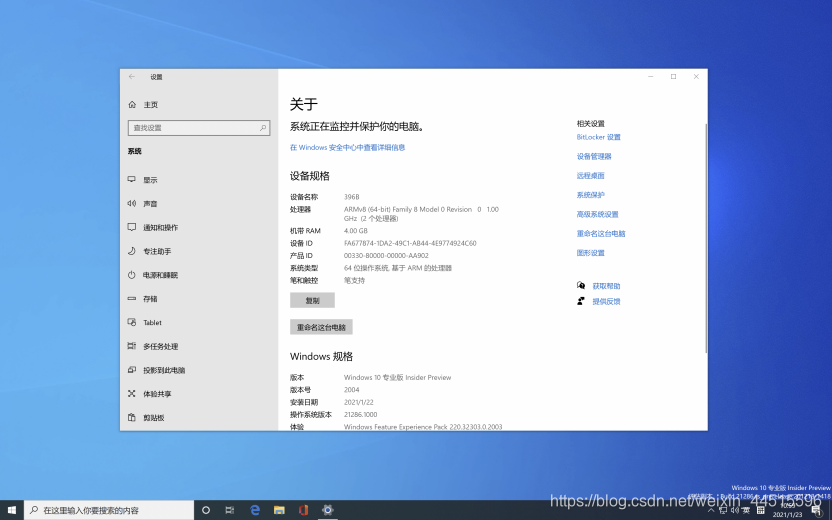Open Cortana circle on taskbar
The width and height of the screenshot is (832, 520).
206,510
